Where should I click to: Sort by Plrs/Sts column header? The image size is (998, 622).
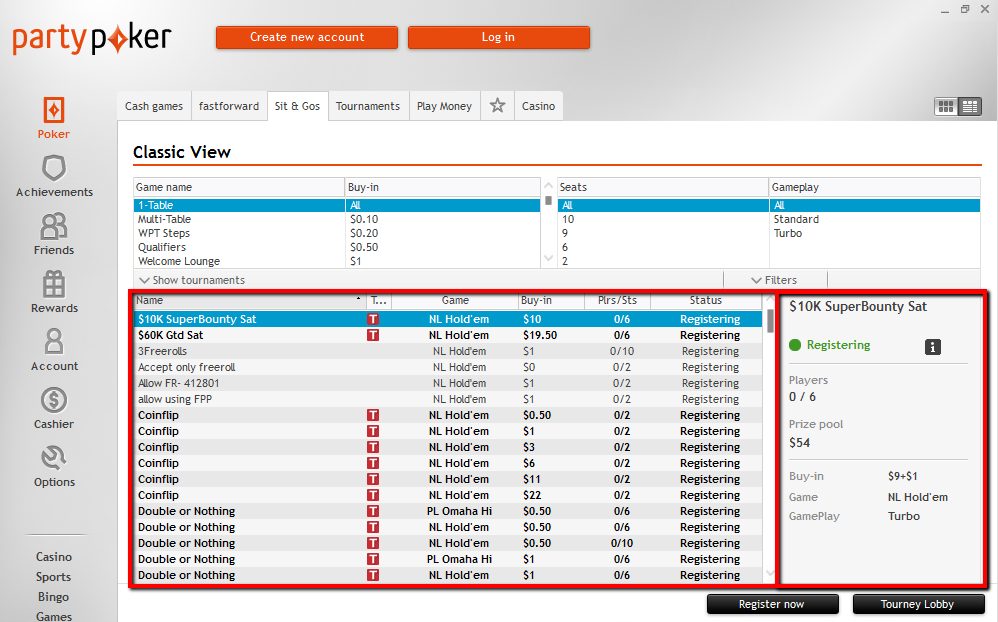coord(617,300)
